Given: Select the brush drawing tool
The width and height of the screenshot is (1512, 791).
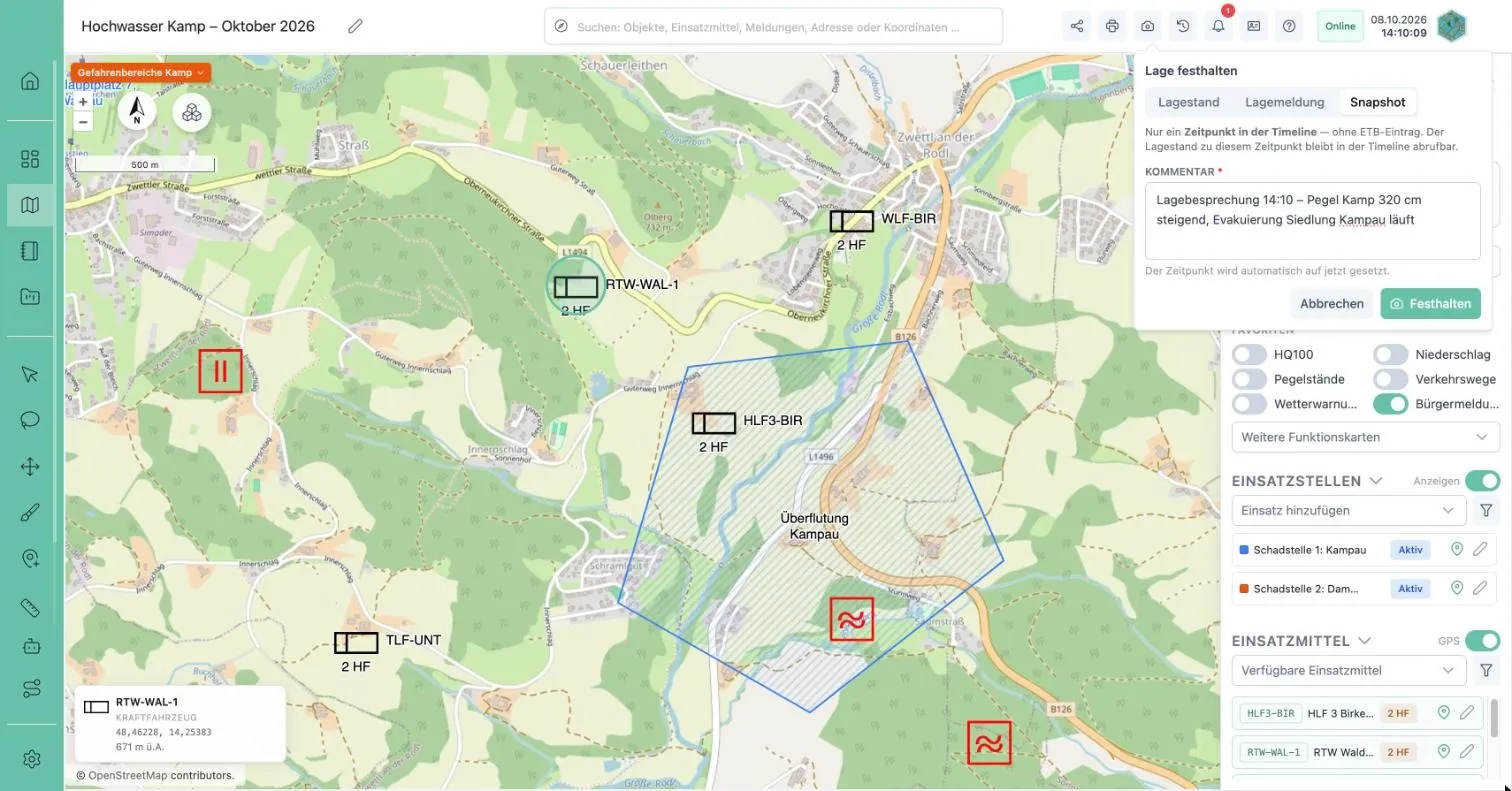Looking at the screenshot, I should 30,513.
